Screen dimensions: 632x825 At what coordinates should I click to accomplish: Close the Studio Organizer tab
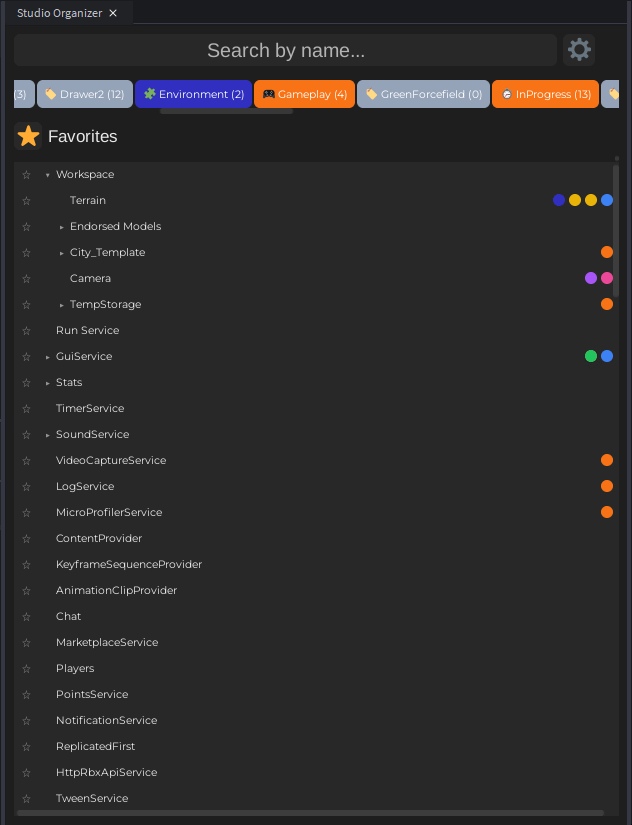point(113,13)
